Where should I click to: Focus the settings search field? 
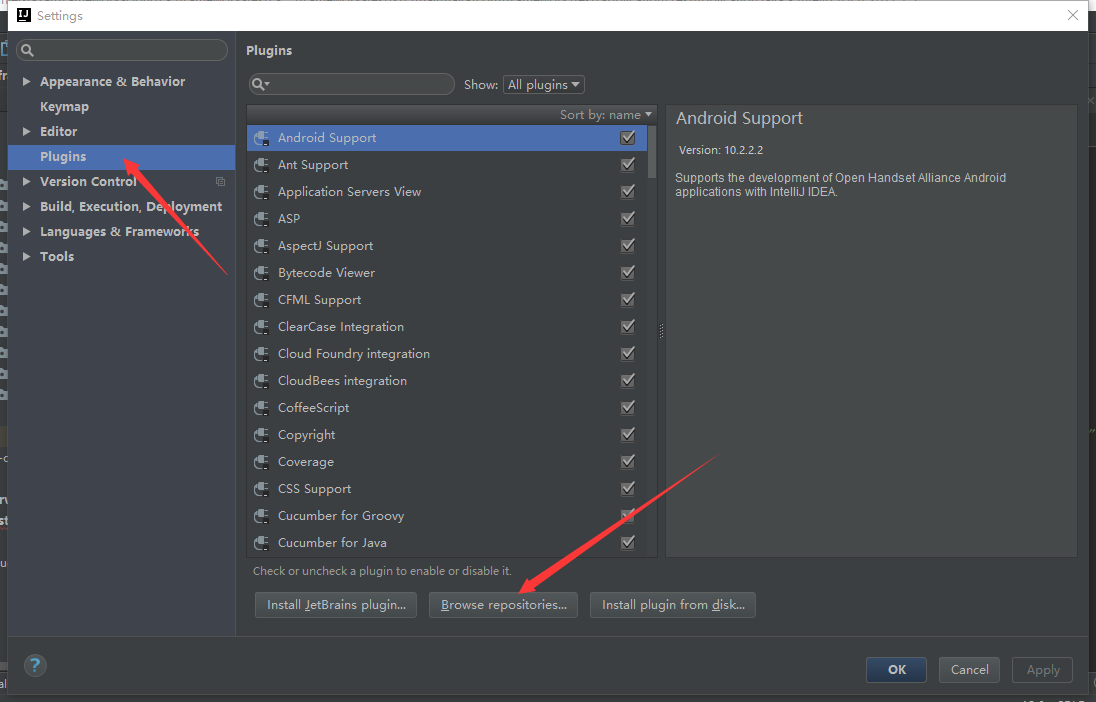[x=122, y=50]
